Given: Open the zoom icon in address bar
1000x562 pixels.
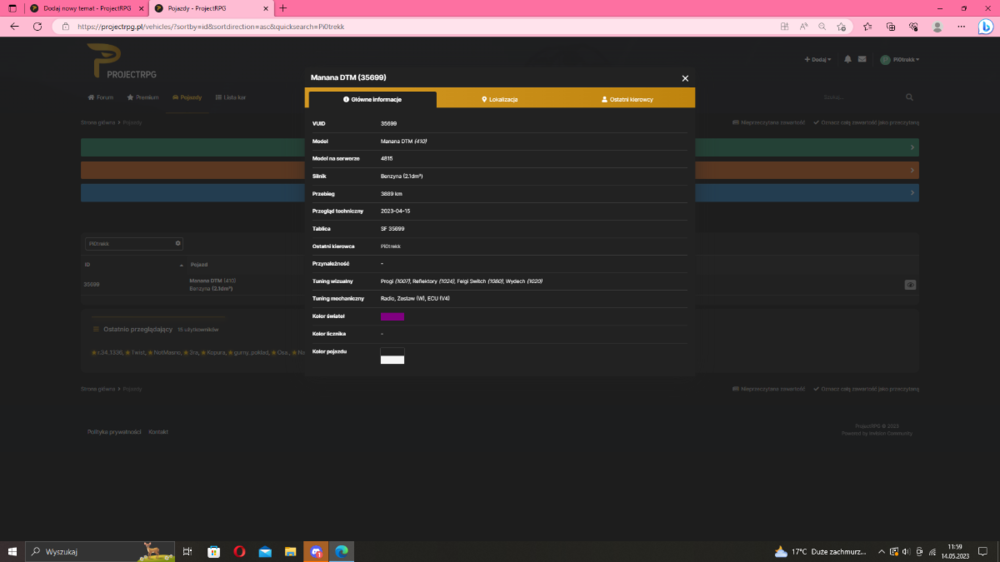Looking at the screenshot, I should click(x=822, y=27).
